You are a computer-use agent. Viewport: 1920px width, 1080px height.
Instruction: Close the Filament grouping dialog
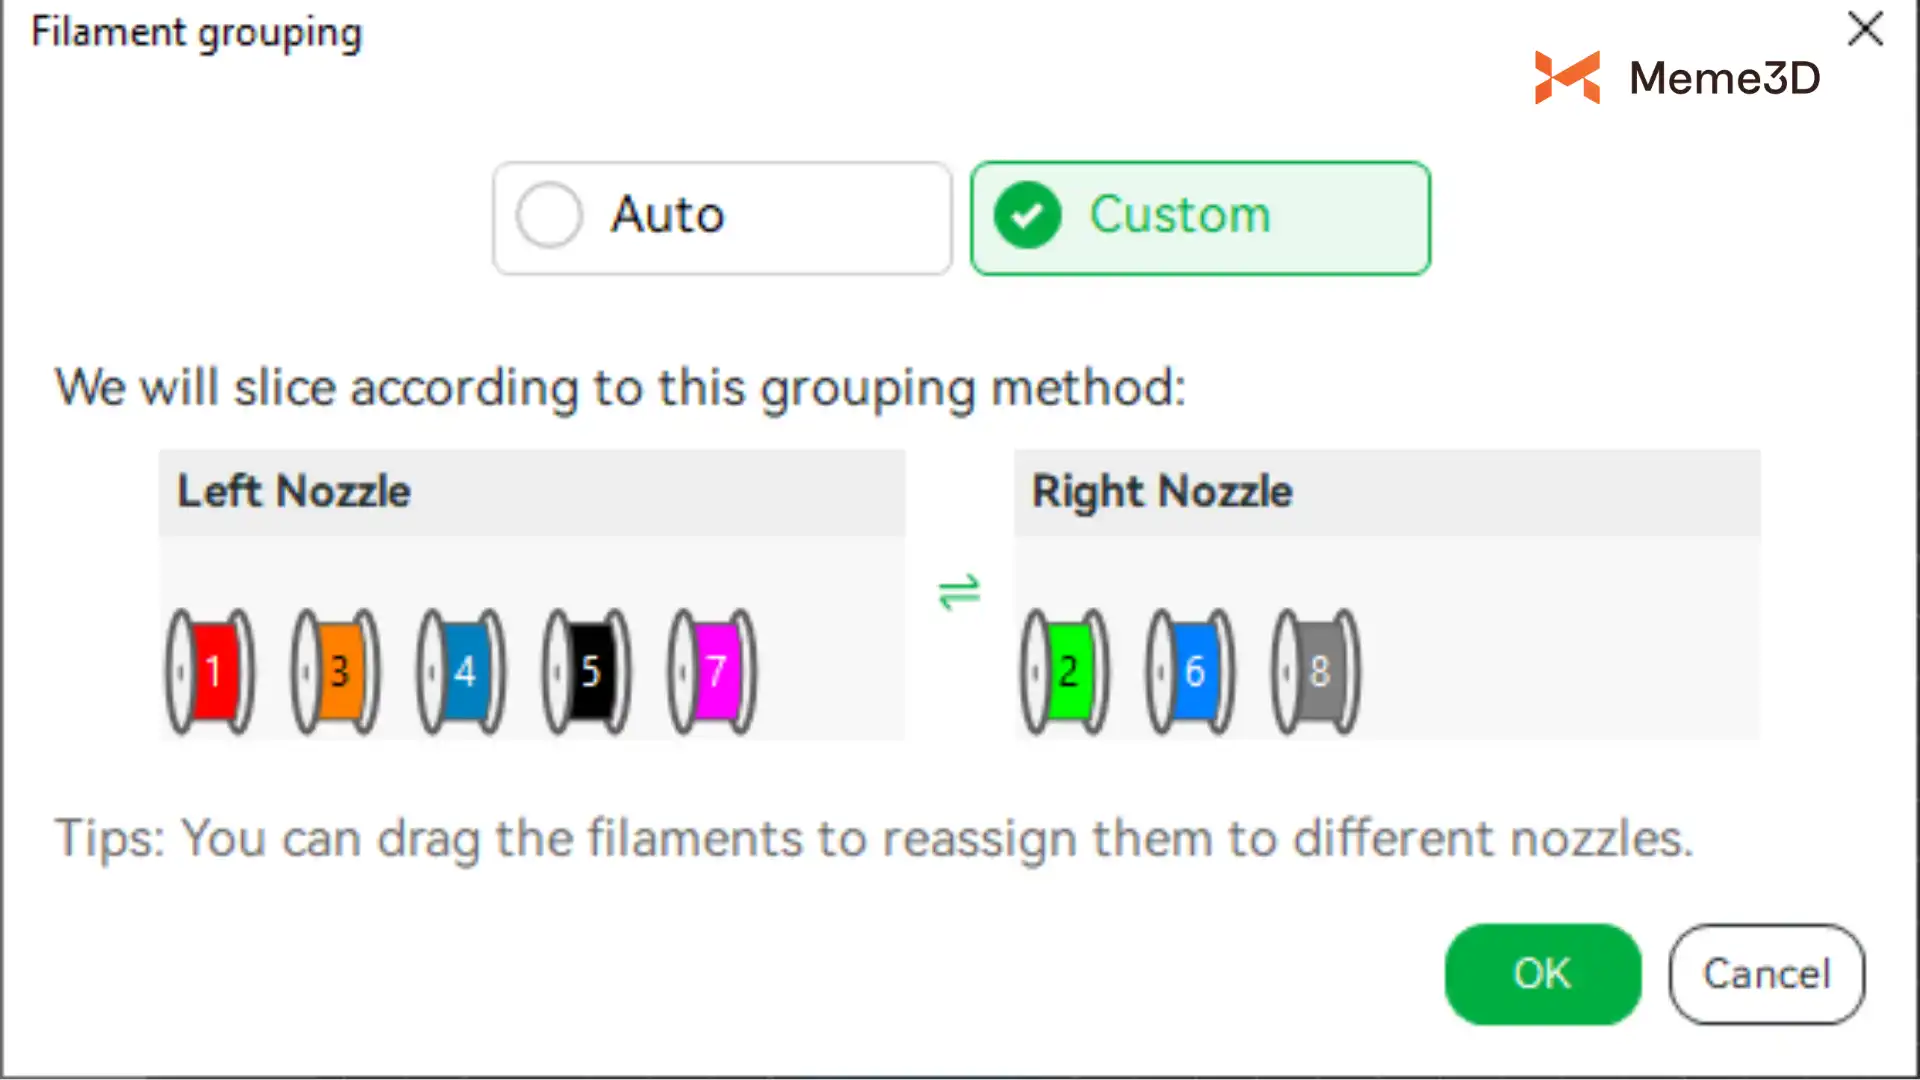1865,29
